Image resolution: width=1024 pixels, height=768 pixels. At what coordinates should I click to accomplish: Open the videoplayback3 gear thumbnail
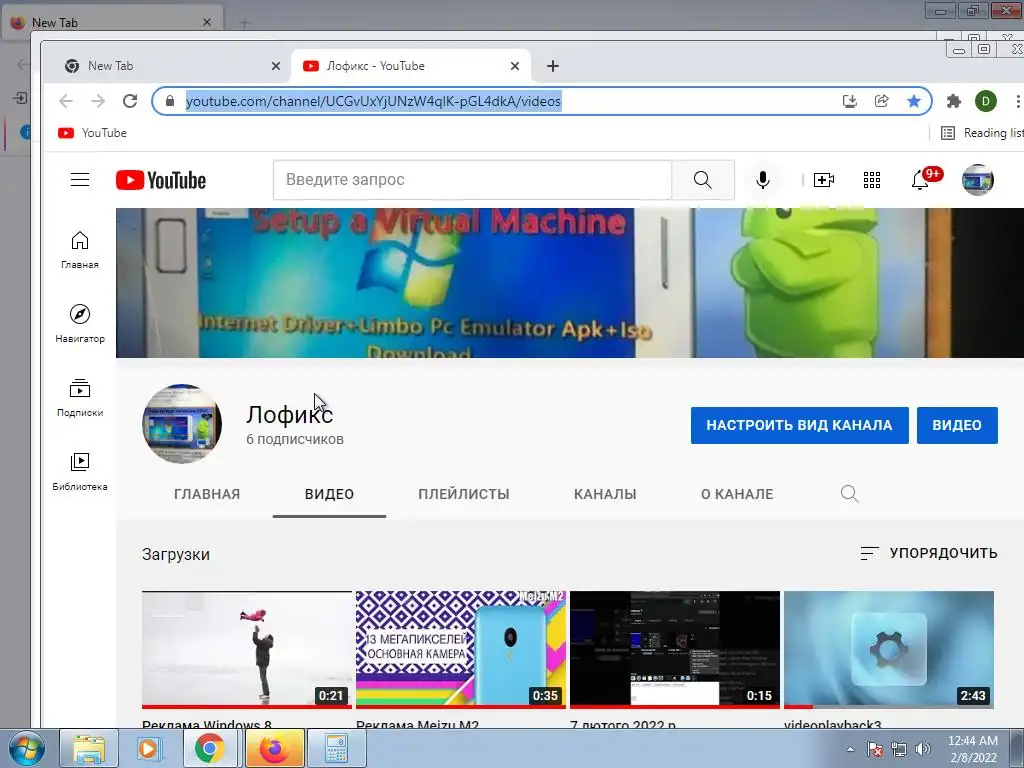coord(889,649)
